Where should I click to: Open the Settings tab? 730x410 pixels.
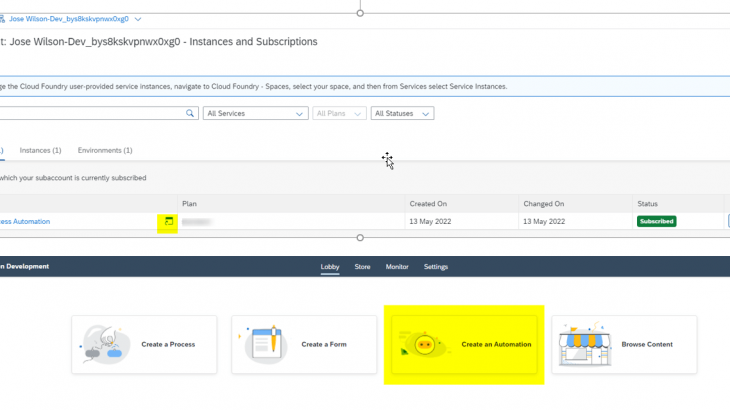436,267
